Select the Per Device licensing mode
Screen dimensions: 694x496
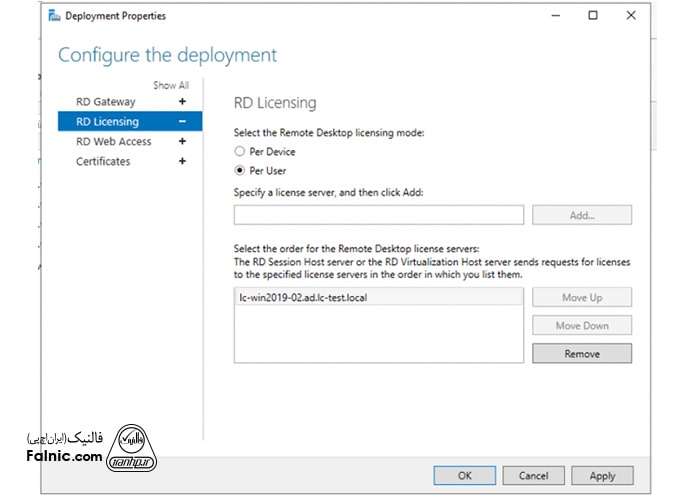[239, 151]
